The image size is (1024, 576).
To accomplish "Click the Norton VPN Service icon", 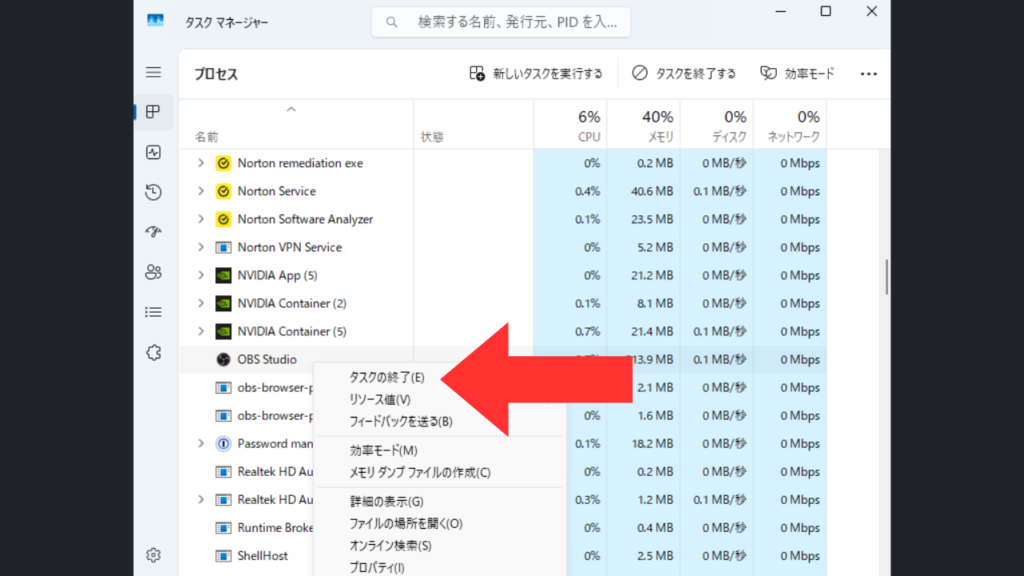I will click(223, 248).
